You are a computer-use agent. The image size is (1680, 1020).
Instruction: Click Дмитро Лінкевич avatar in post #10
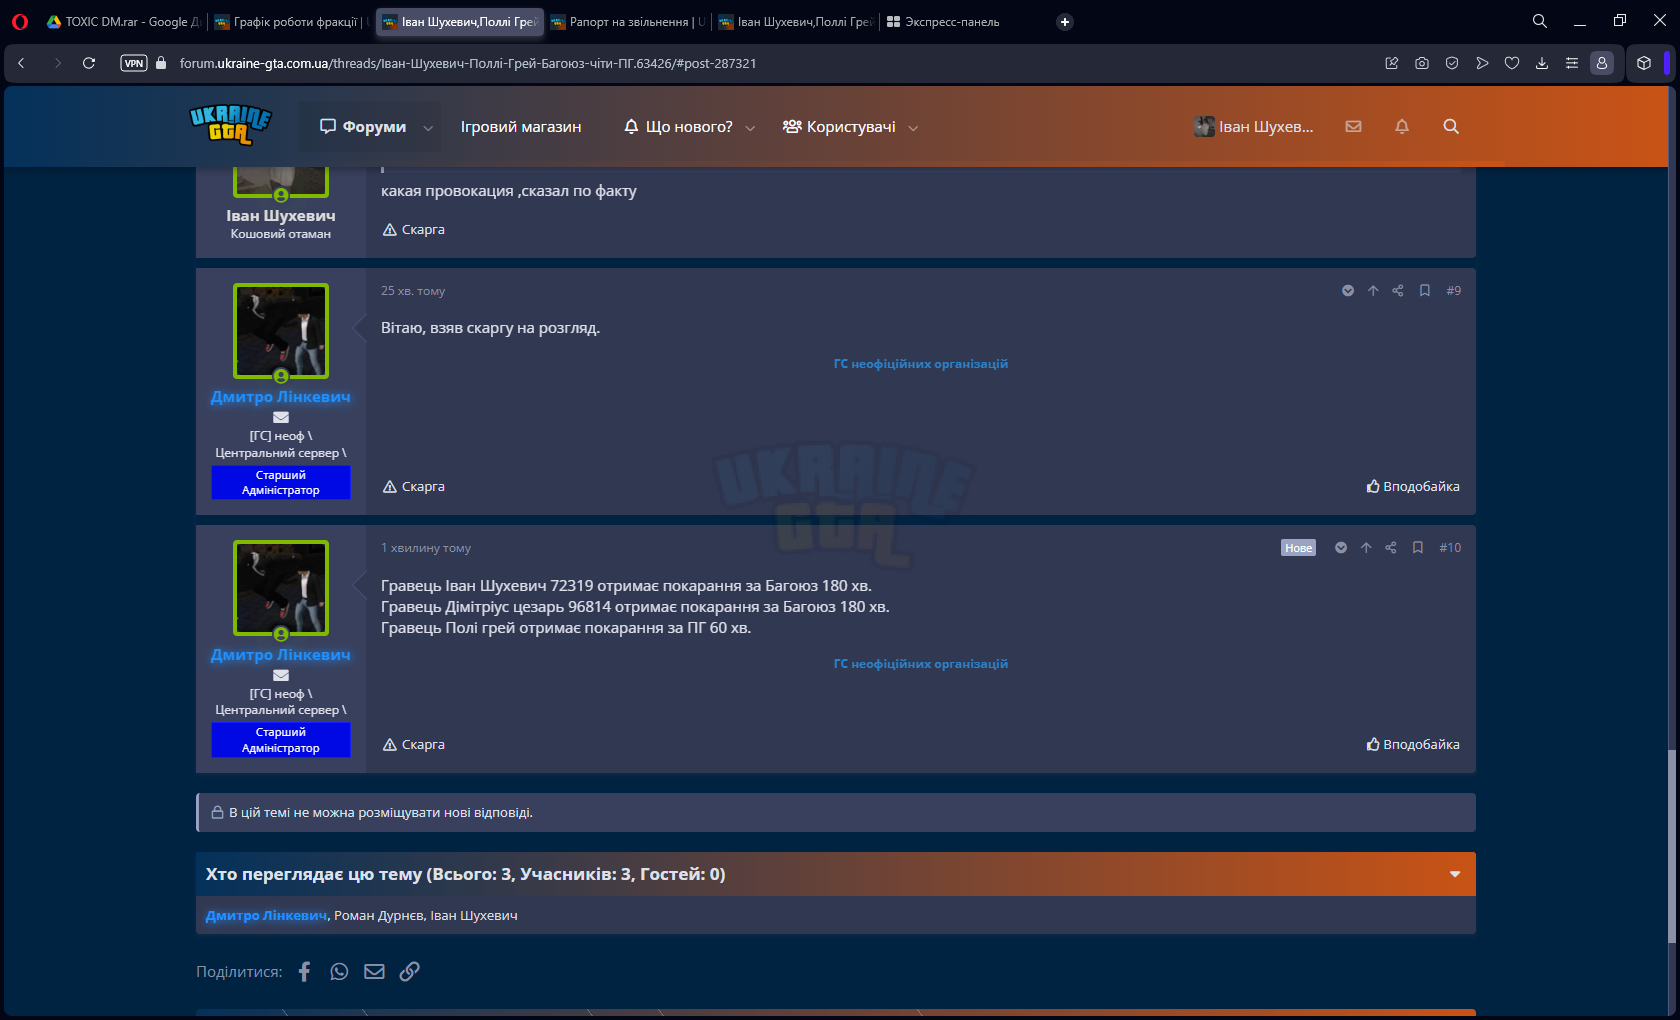tap(281, 588)
